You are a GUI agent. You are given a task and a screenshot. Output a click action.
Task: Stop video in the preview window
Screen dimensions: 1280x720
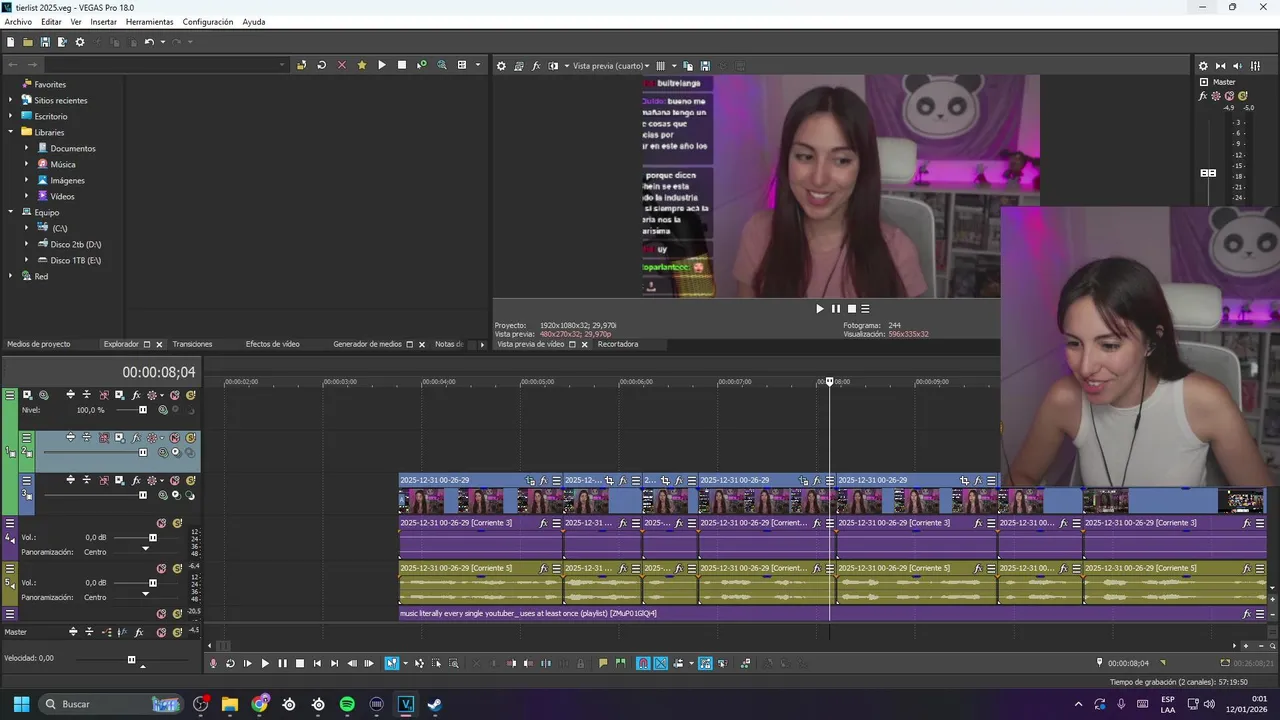pyautogui.click(x=851, y=309)
